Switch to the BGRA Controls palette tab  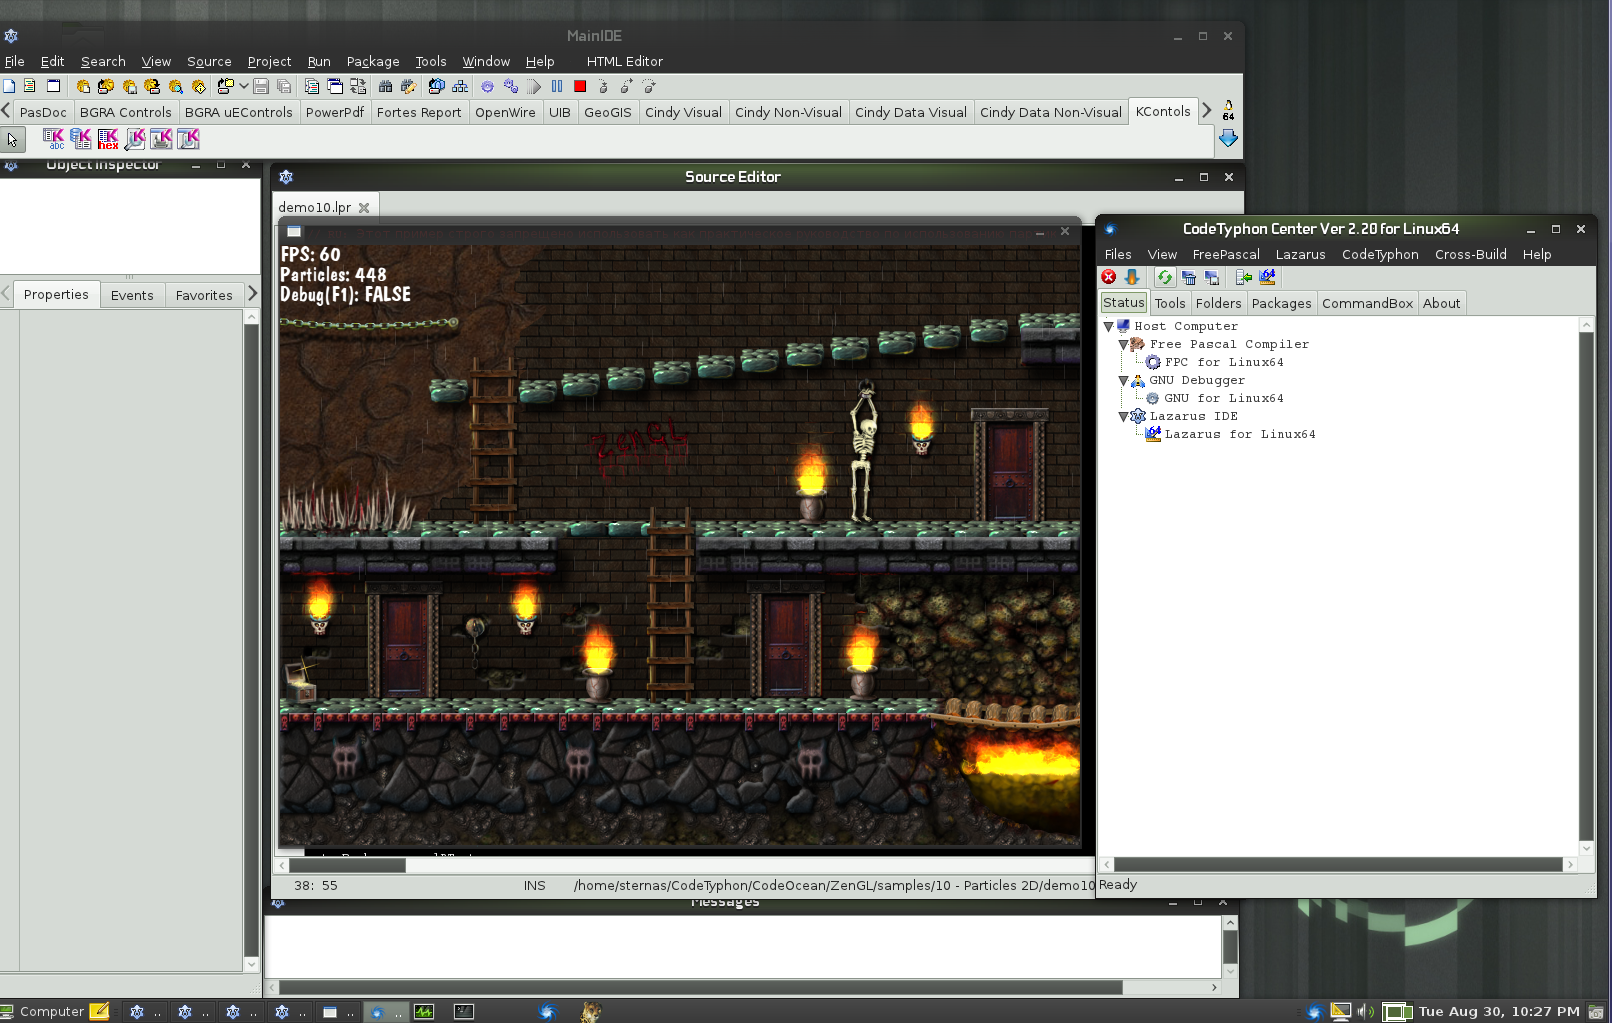coord(126,112)
